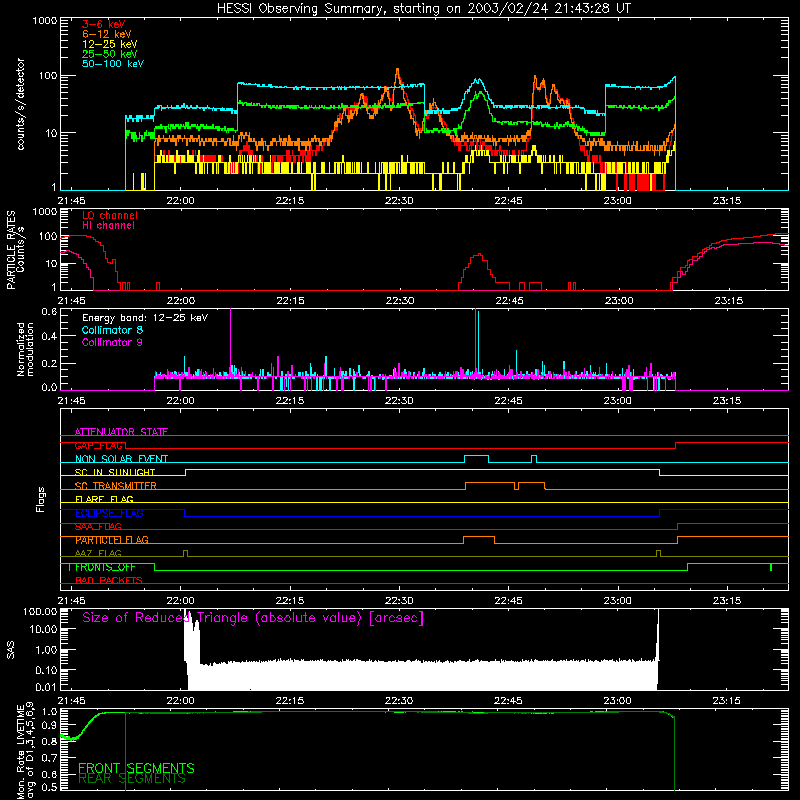Click the counts/s/detector axis title
This screenshot has height=800, width=800.
20,104
